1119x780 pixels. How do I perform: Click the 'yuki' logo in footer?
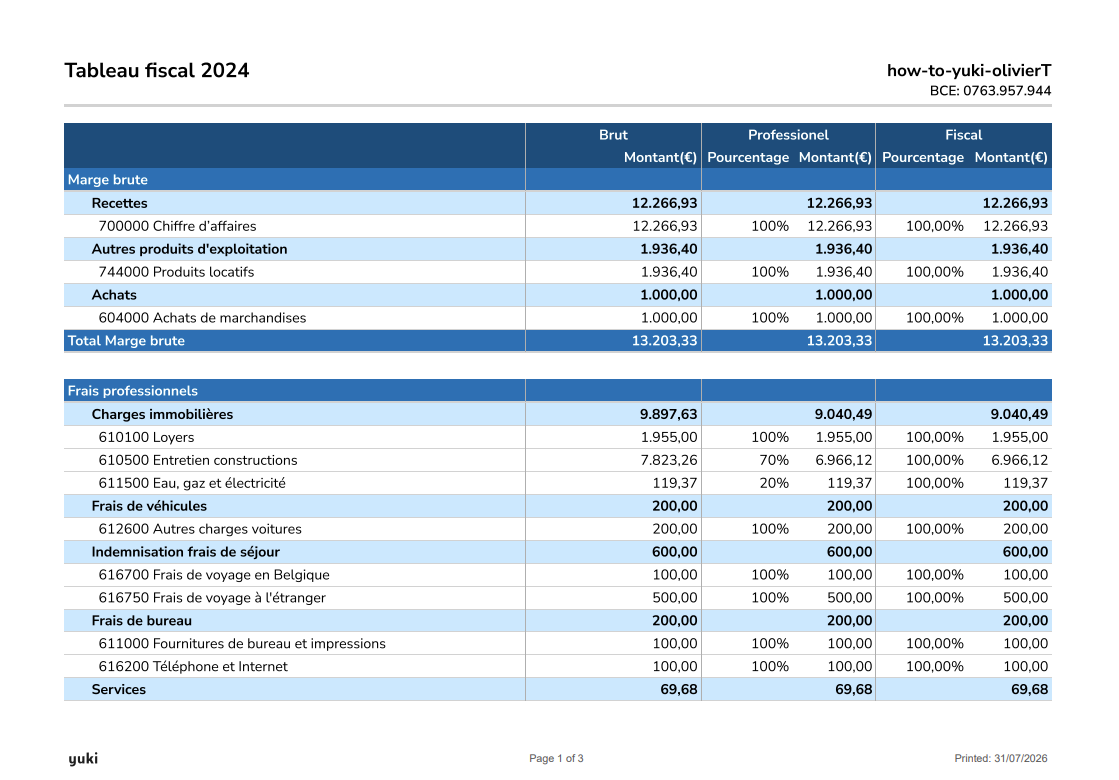coord(83,759)
